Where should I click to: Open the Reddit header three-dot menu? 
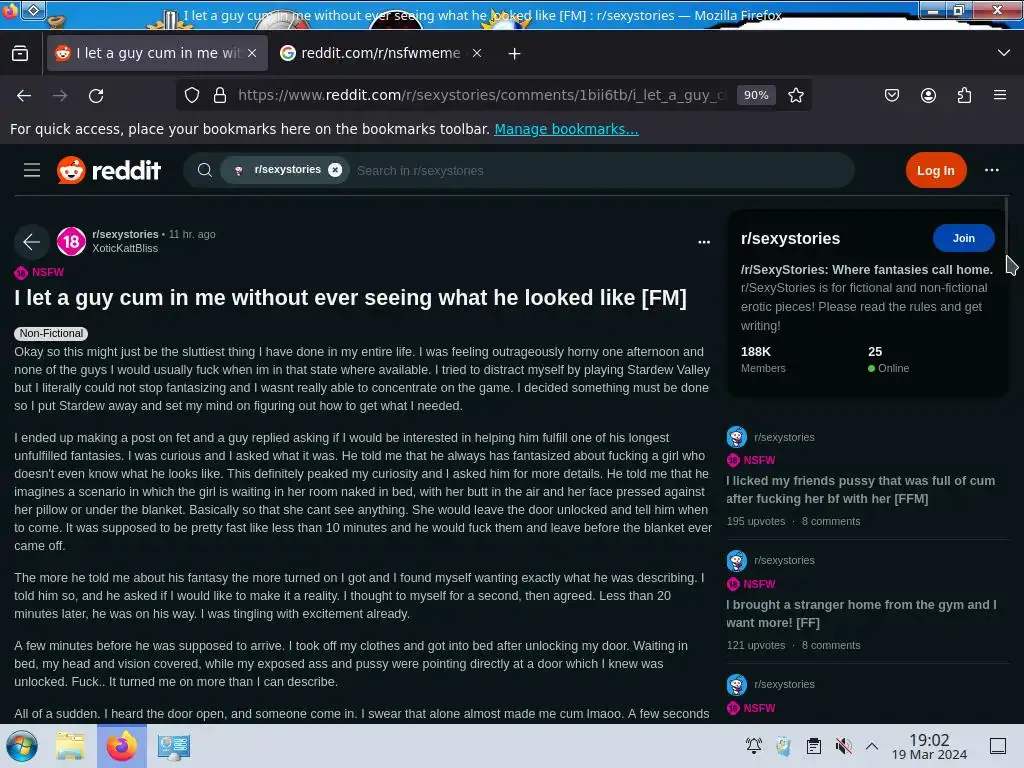pyautogui.click(x=991, y=170)
